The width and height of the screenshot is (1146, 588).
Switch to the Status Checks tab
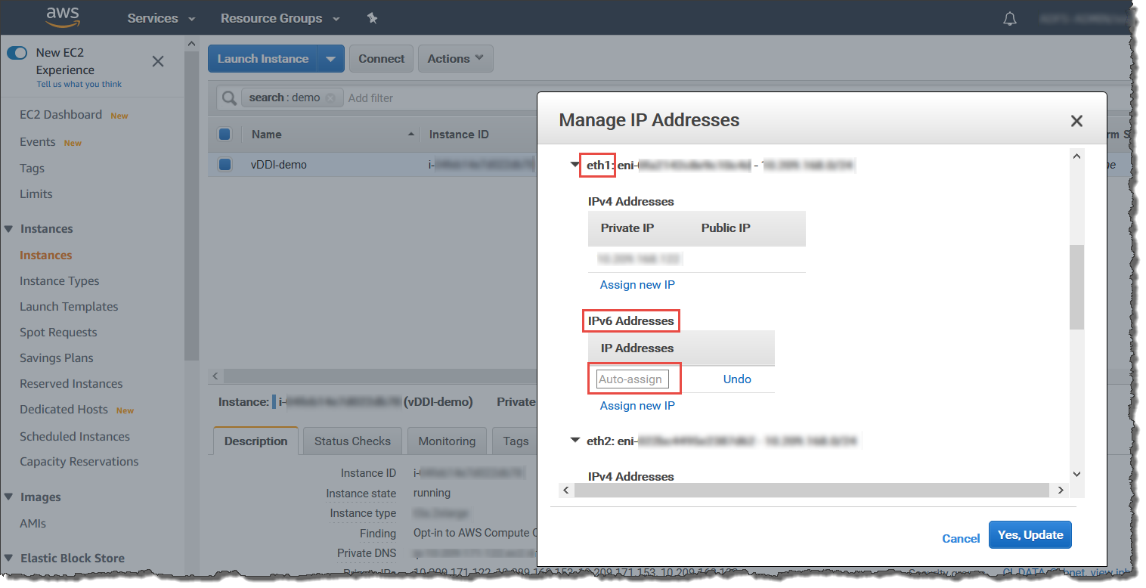click(x=352, y=441)
